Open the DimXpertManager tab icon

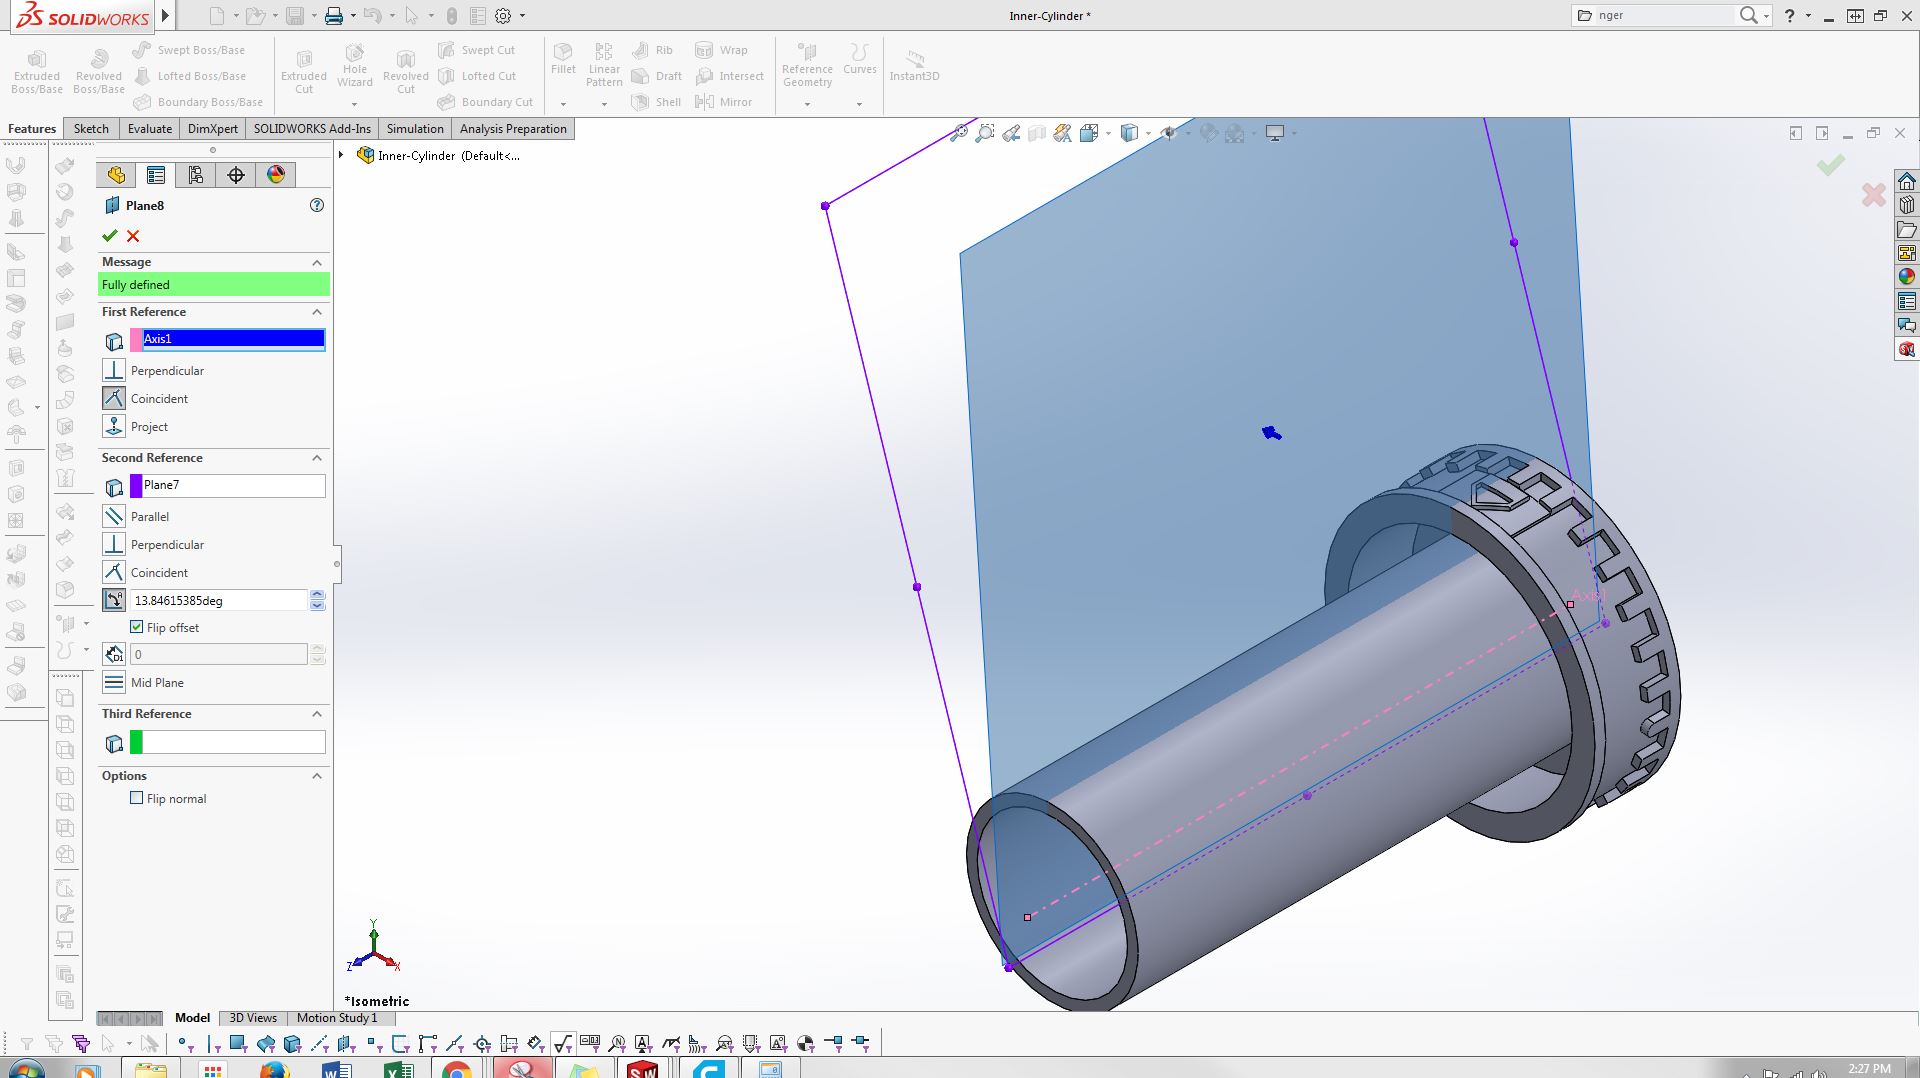click(236, 175)
